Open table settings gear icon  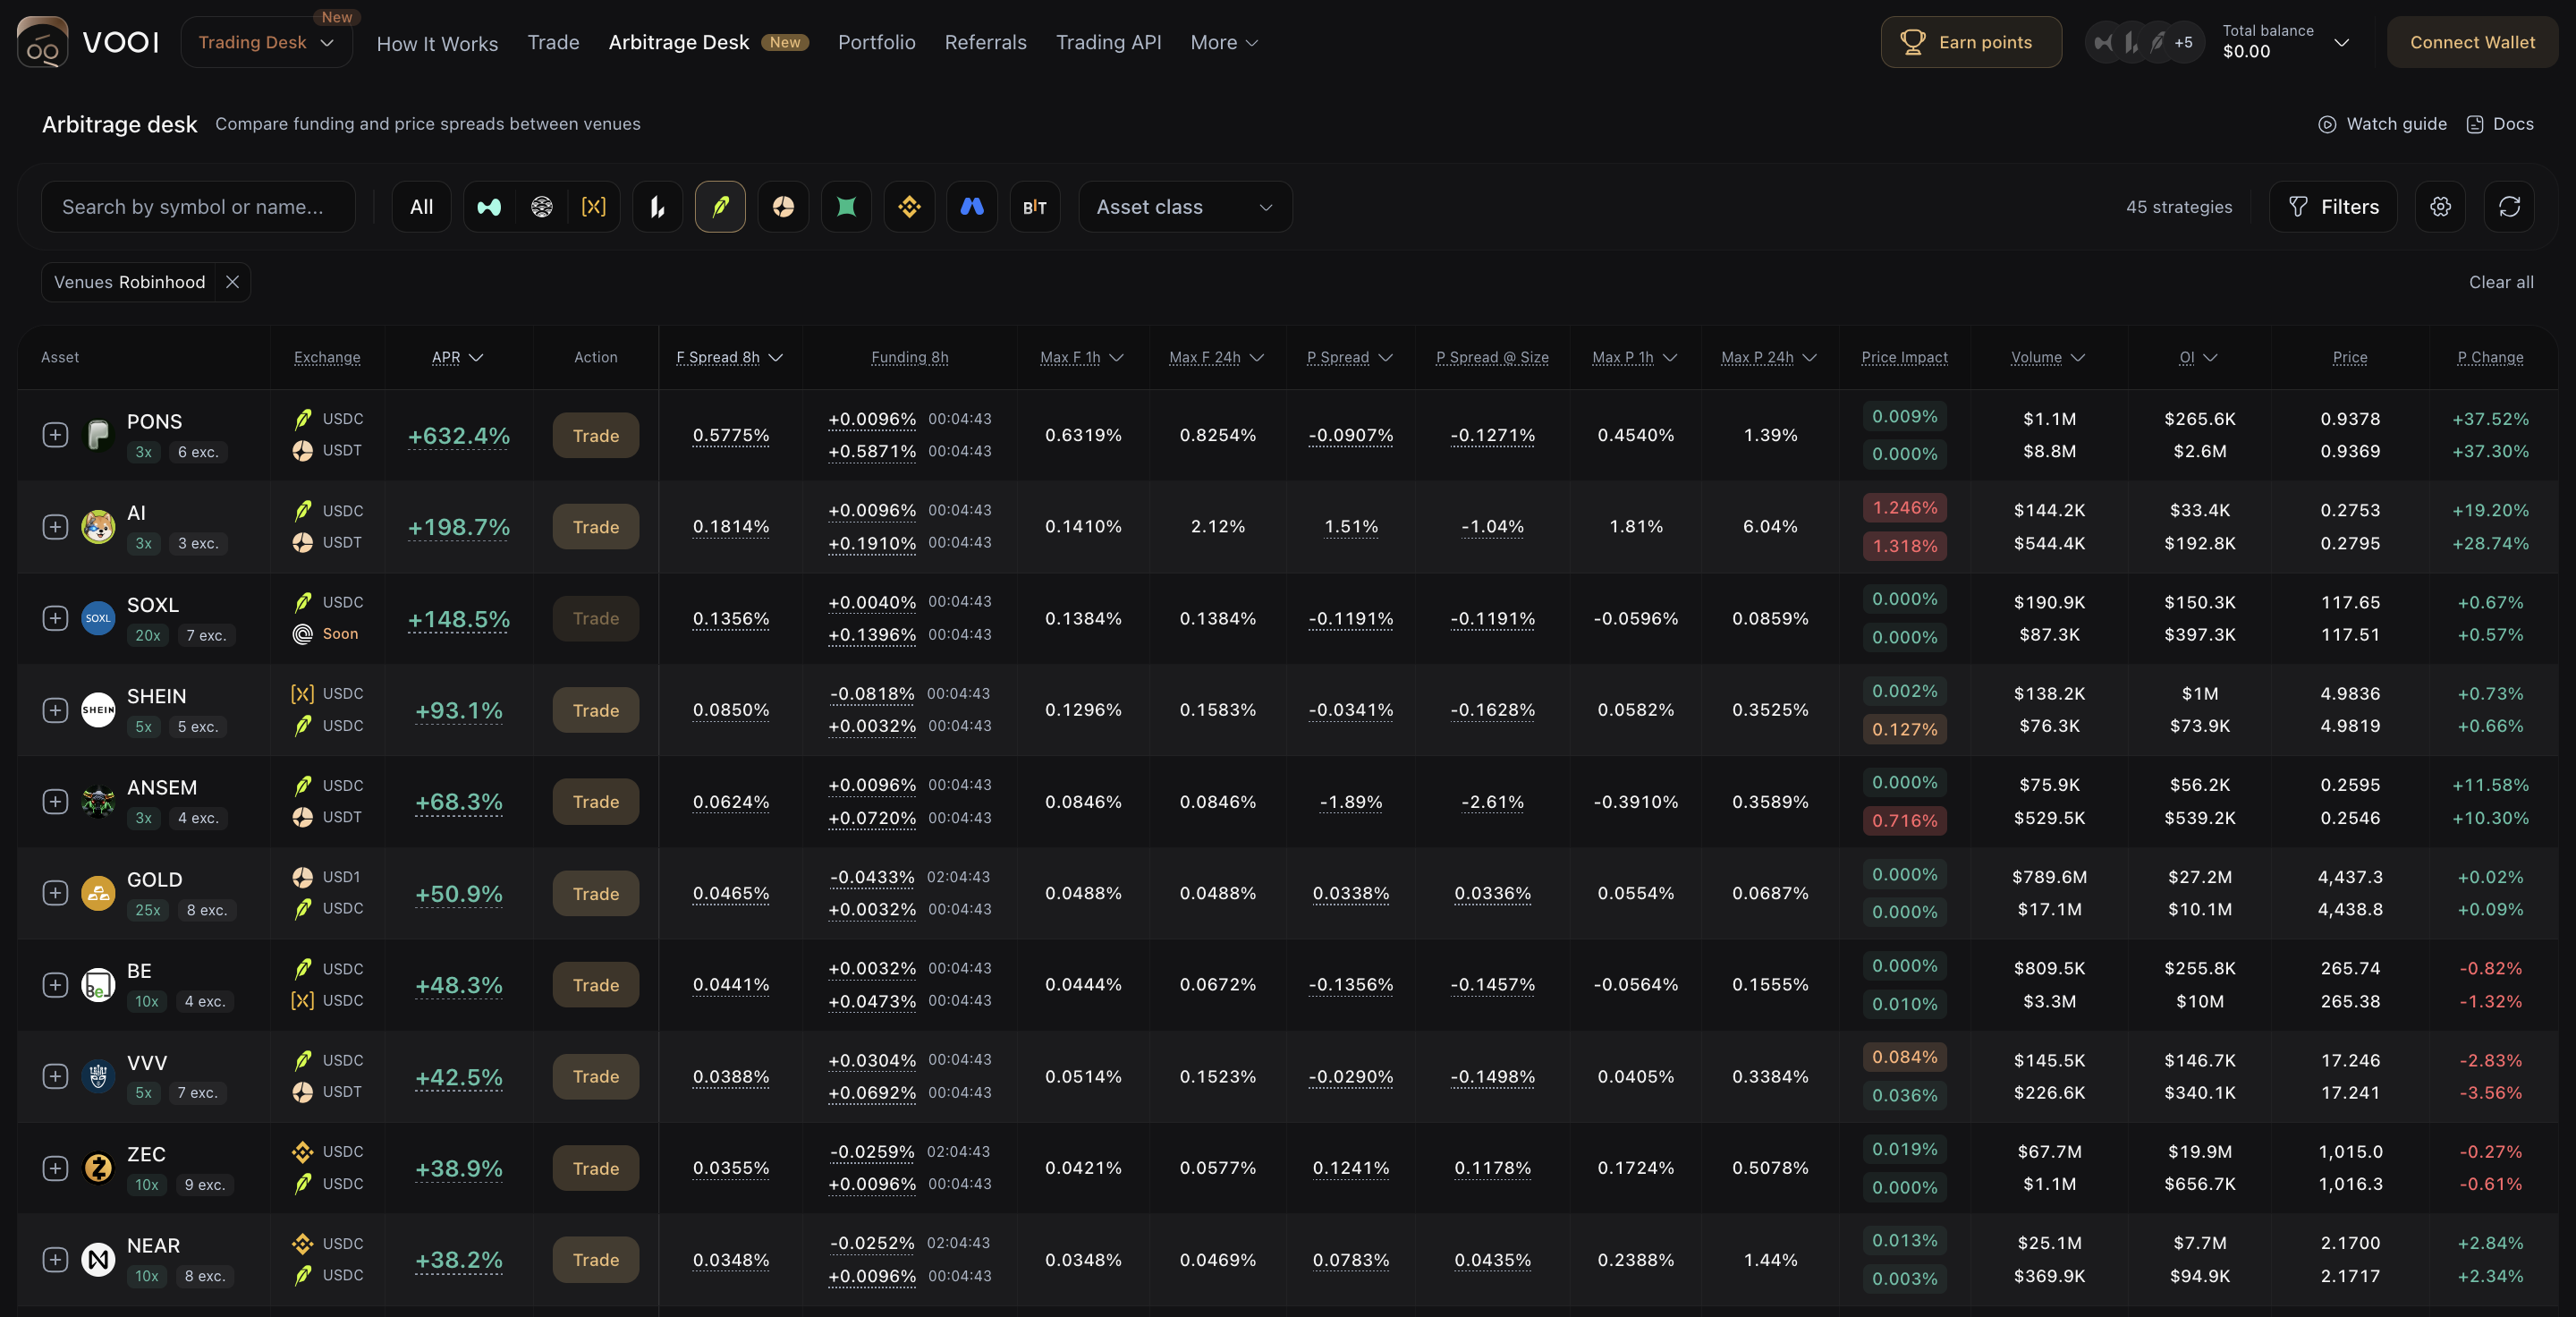coord(2440,207)
